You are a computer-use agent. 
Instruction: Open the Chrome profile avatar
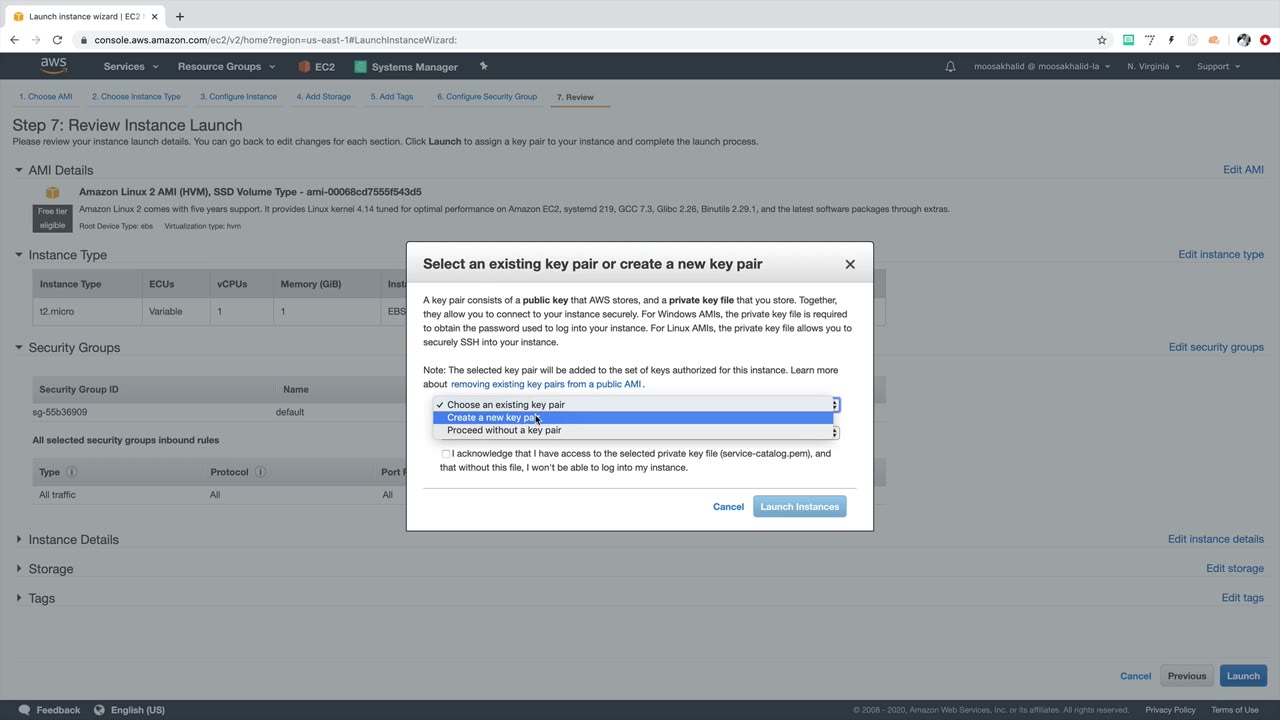(1243, 40)
